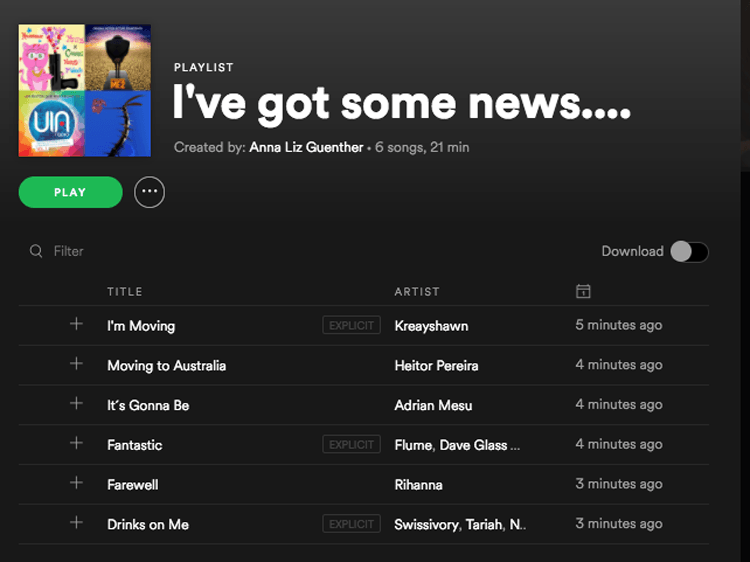This screenshot has width=750, height=562.
Task: Sort by the calendar date-added icon
Action: 583,291
